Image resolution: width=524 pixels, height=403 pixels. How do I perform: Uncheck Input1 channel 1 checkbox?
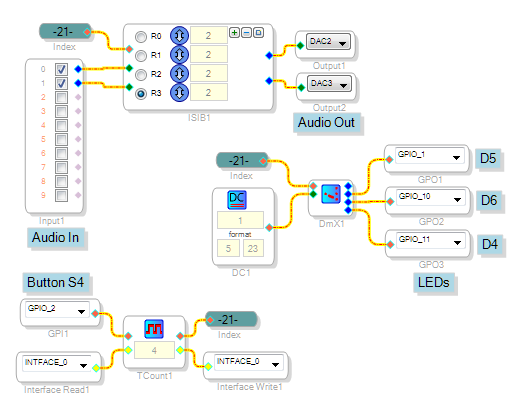[61, 84]
